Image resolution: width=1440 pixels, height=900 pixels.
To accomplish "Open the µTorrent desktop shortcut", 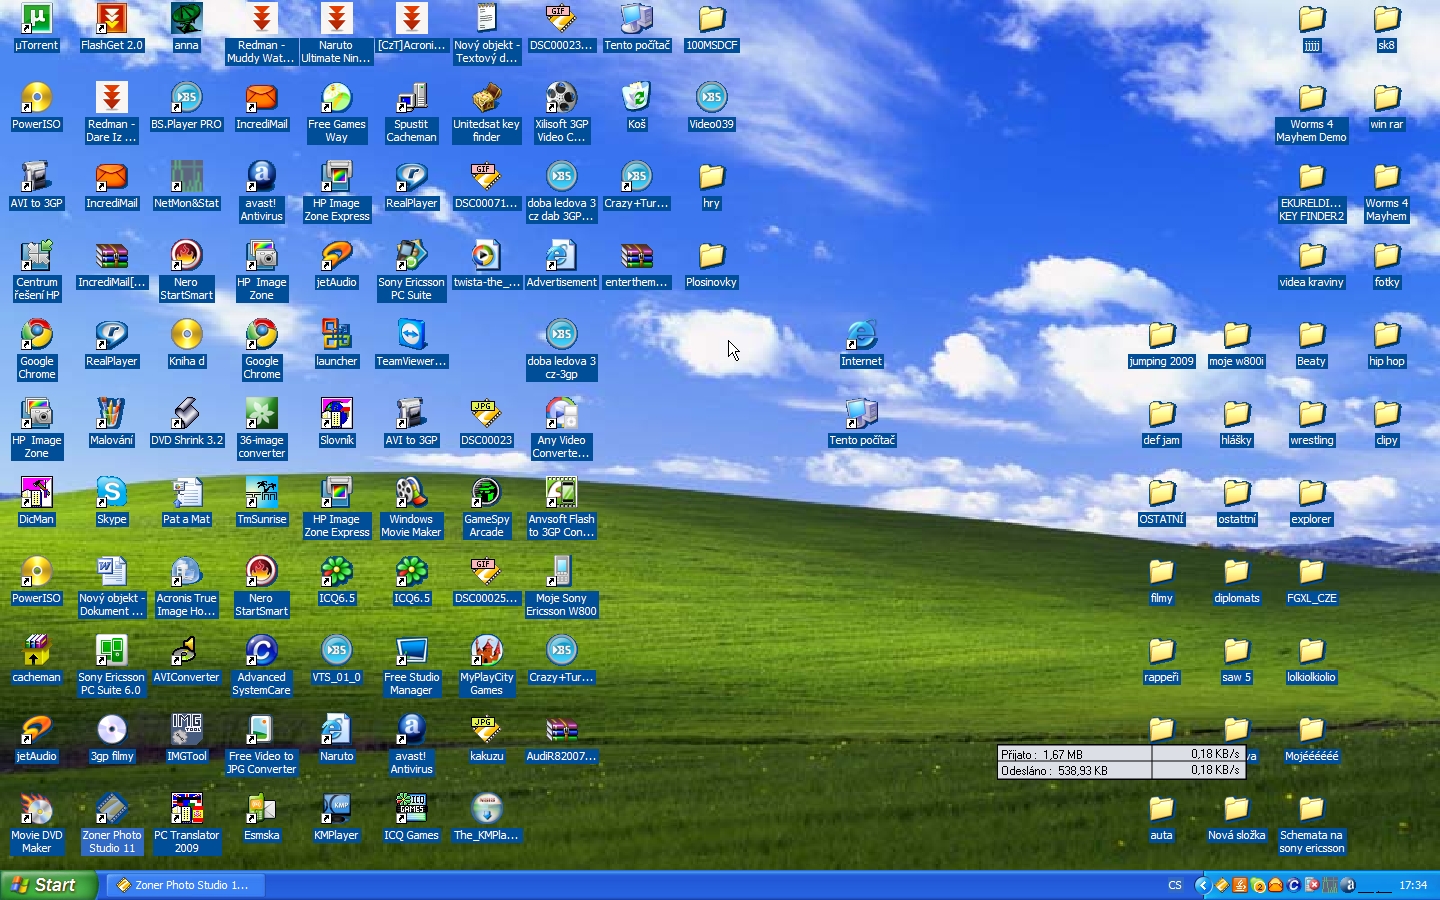I will pyautogui.click(x=36, y=28).
